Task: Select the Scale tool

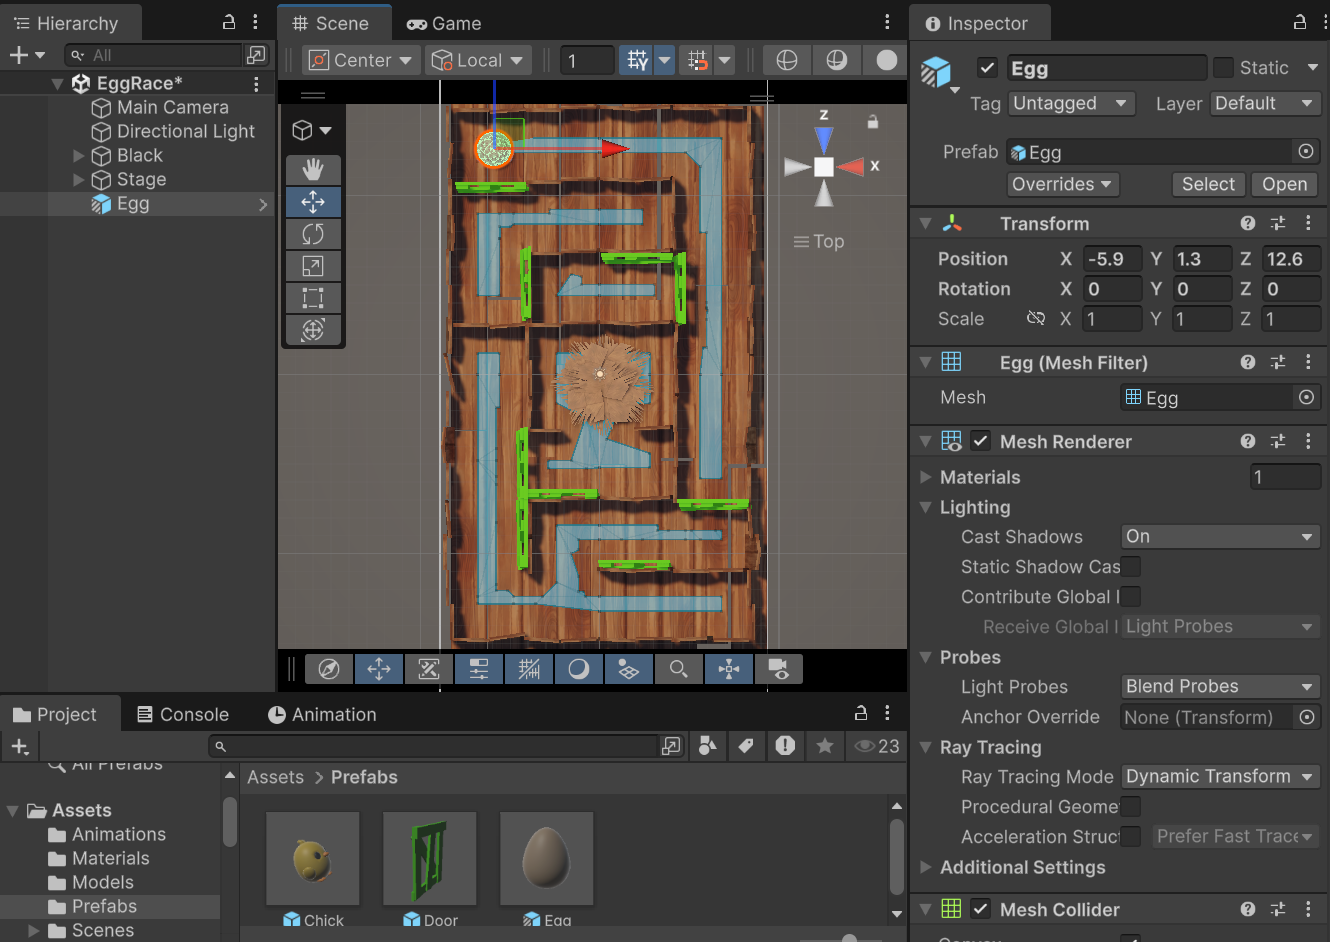Action: tap(313, 266)
